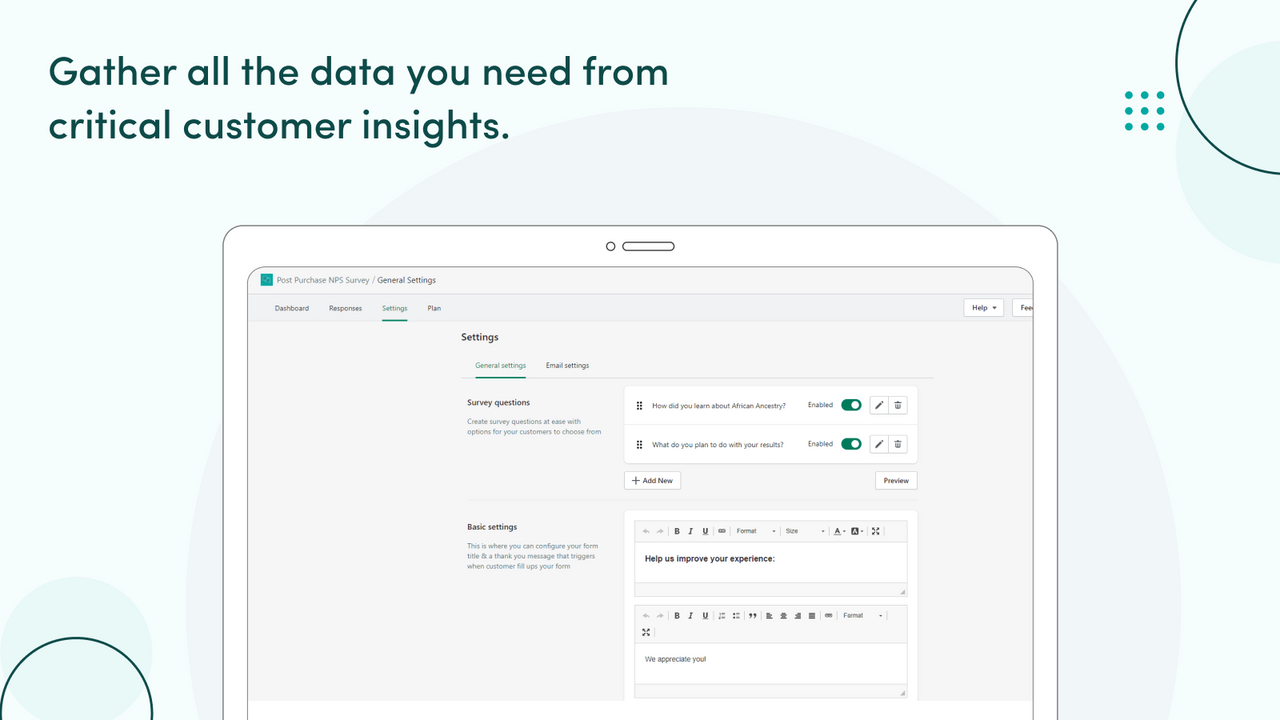The image size is (1280, 720).
Task: Disable the African Ancestry question
Action: [850, 405]
